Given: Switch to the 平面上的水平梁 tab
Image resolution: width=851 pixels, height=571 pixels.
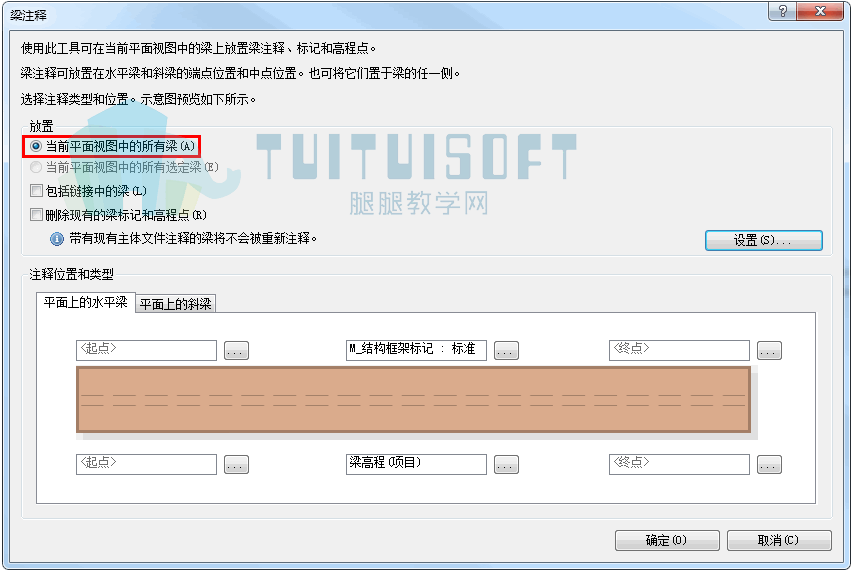Looking at the screenshot, I should tap(86, 302).
